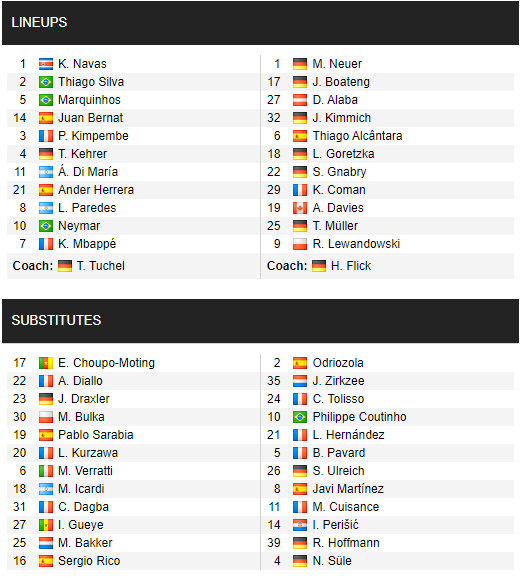Viewport: 520px width, 578px height.
Task: Click the Cameroon flag beside E. Choupo-Moting
Action: point(46,363)
